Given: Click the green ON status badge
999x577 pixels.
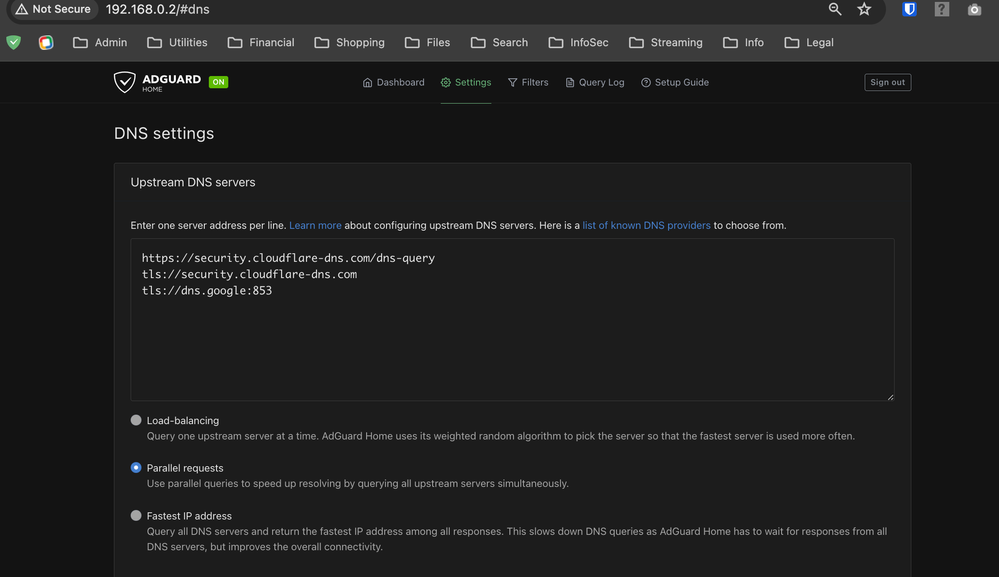Looking at the screenshot, I should tap(219, 82).
